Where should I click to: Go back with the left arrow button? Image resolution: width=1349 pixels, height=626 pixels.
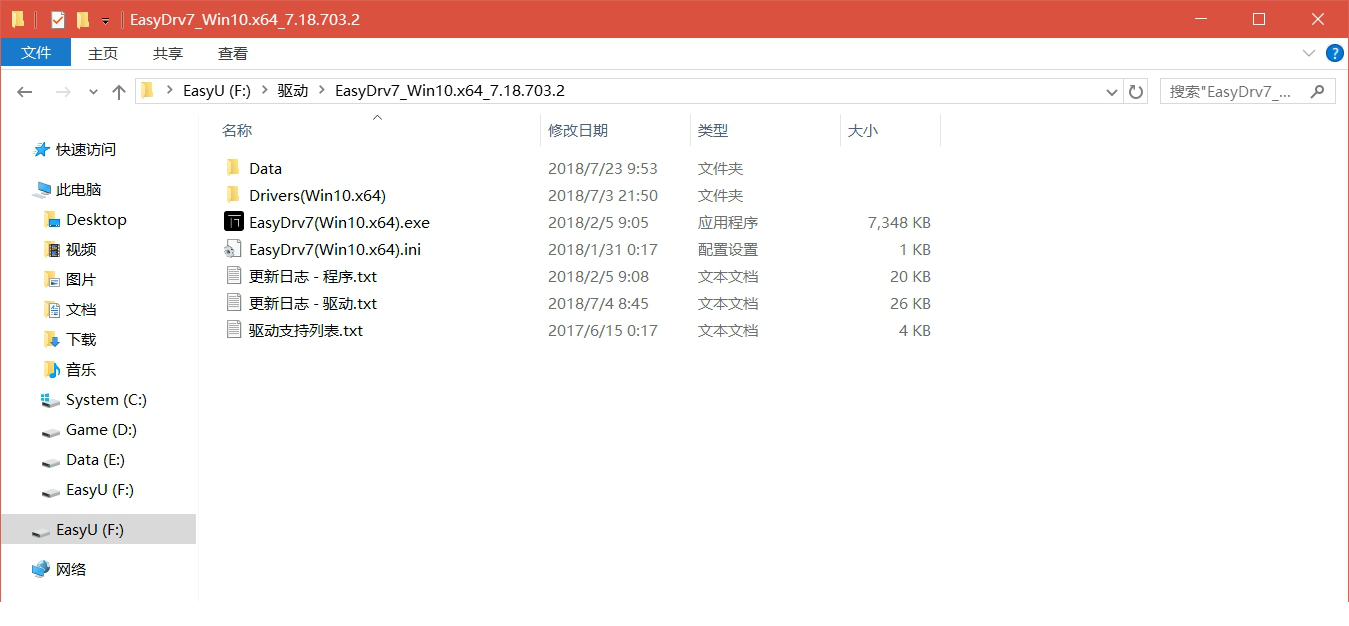pyautogui.click(x=25, y=91)
